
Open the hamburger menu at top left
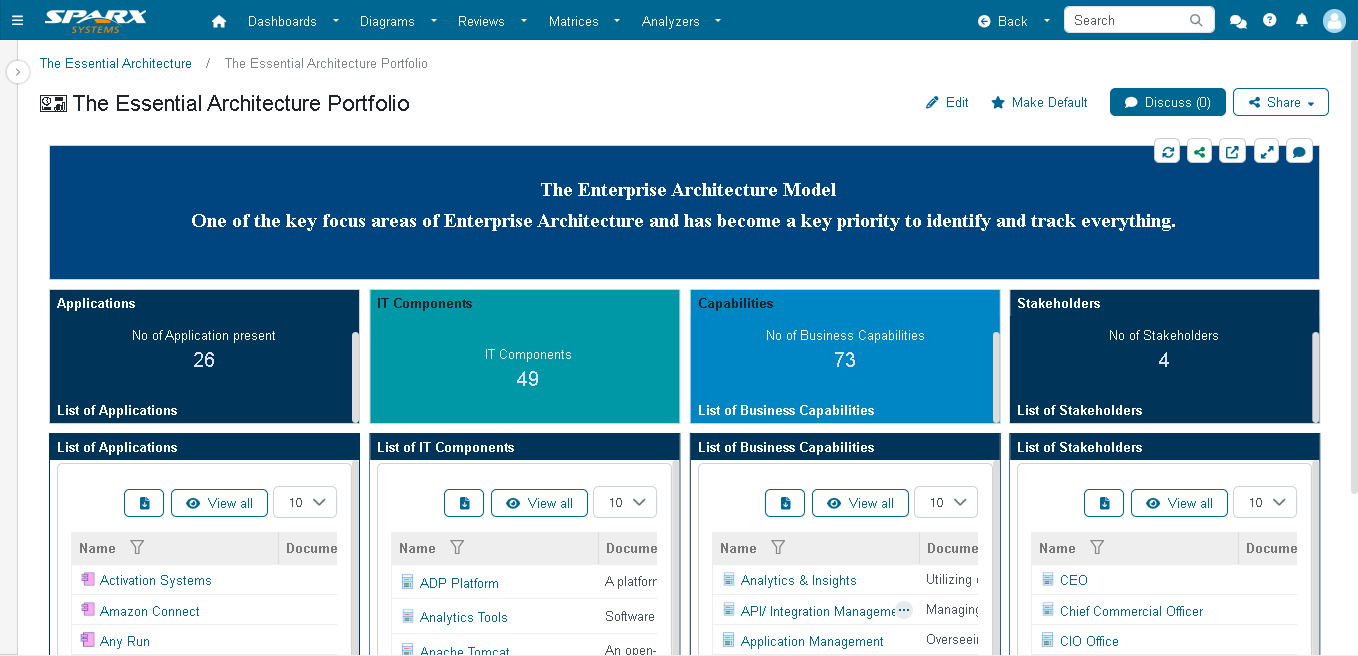coord(17,21)
